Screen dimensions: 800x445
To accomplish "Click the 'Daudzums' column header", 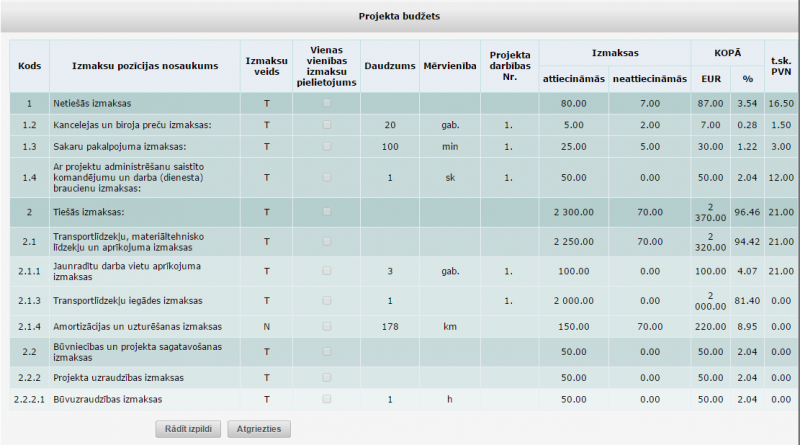I will [390, 66].
